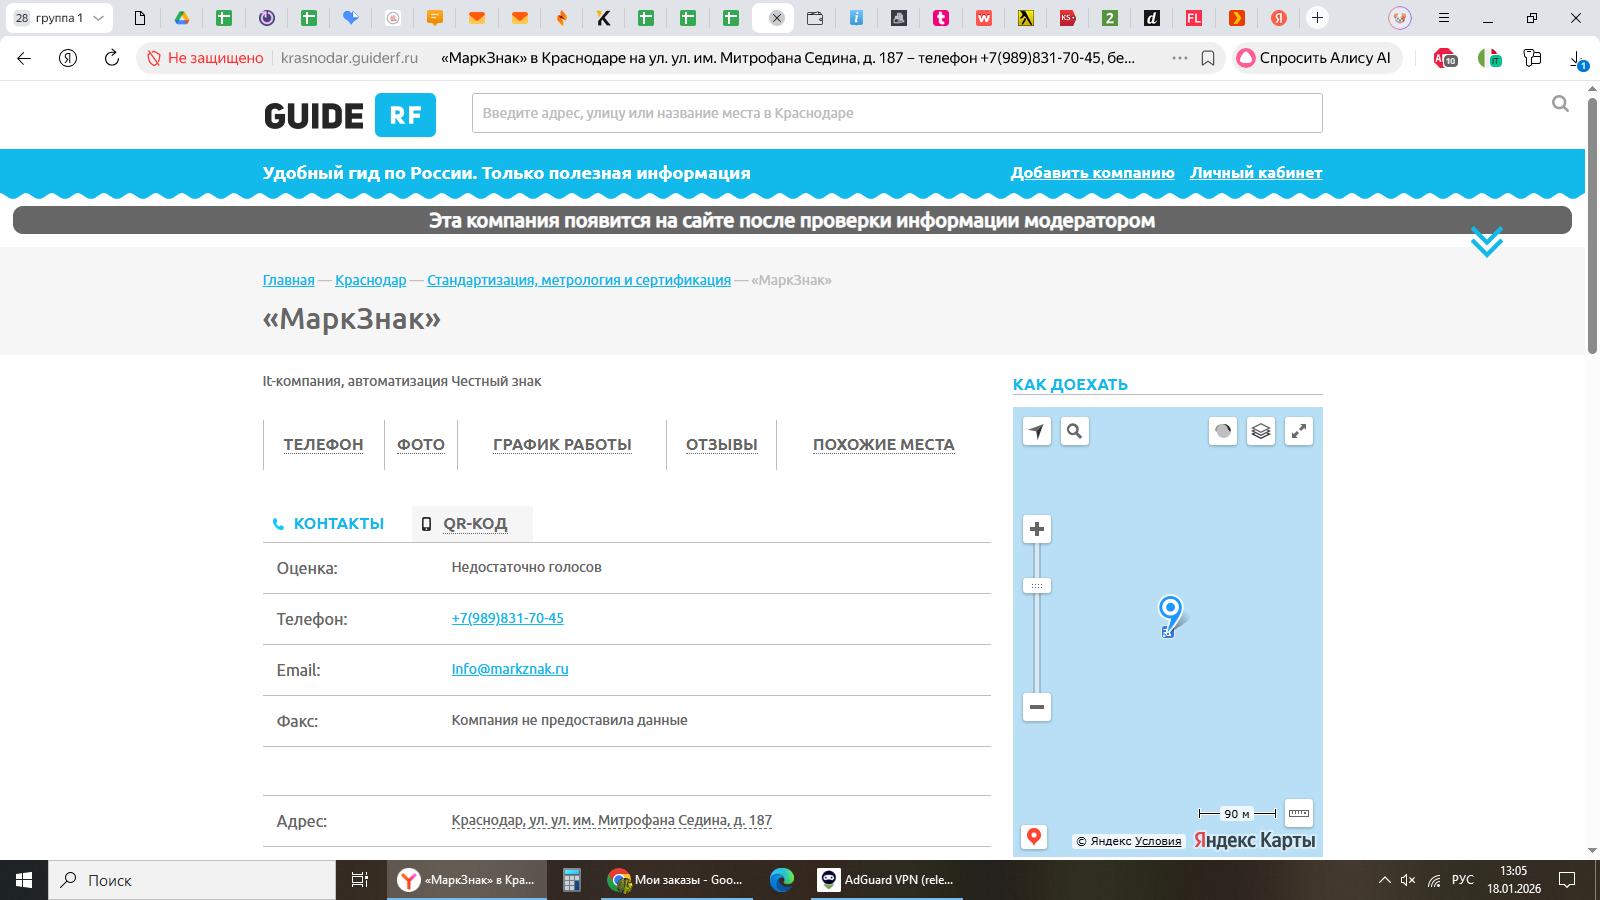The image size is (1600, 900).
Task: Open the browser extensions puzzle icon
Action: 1532,58
